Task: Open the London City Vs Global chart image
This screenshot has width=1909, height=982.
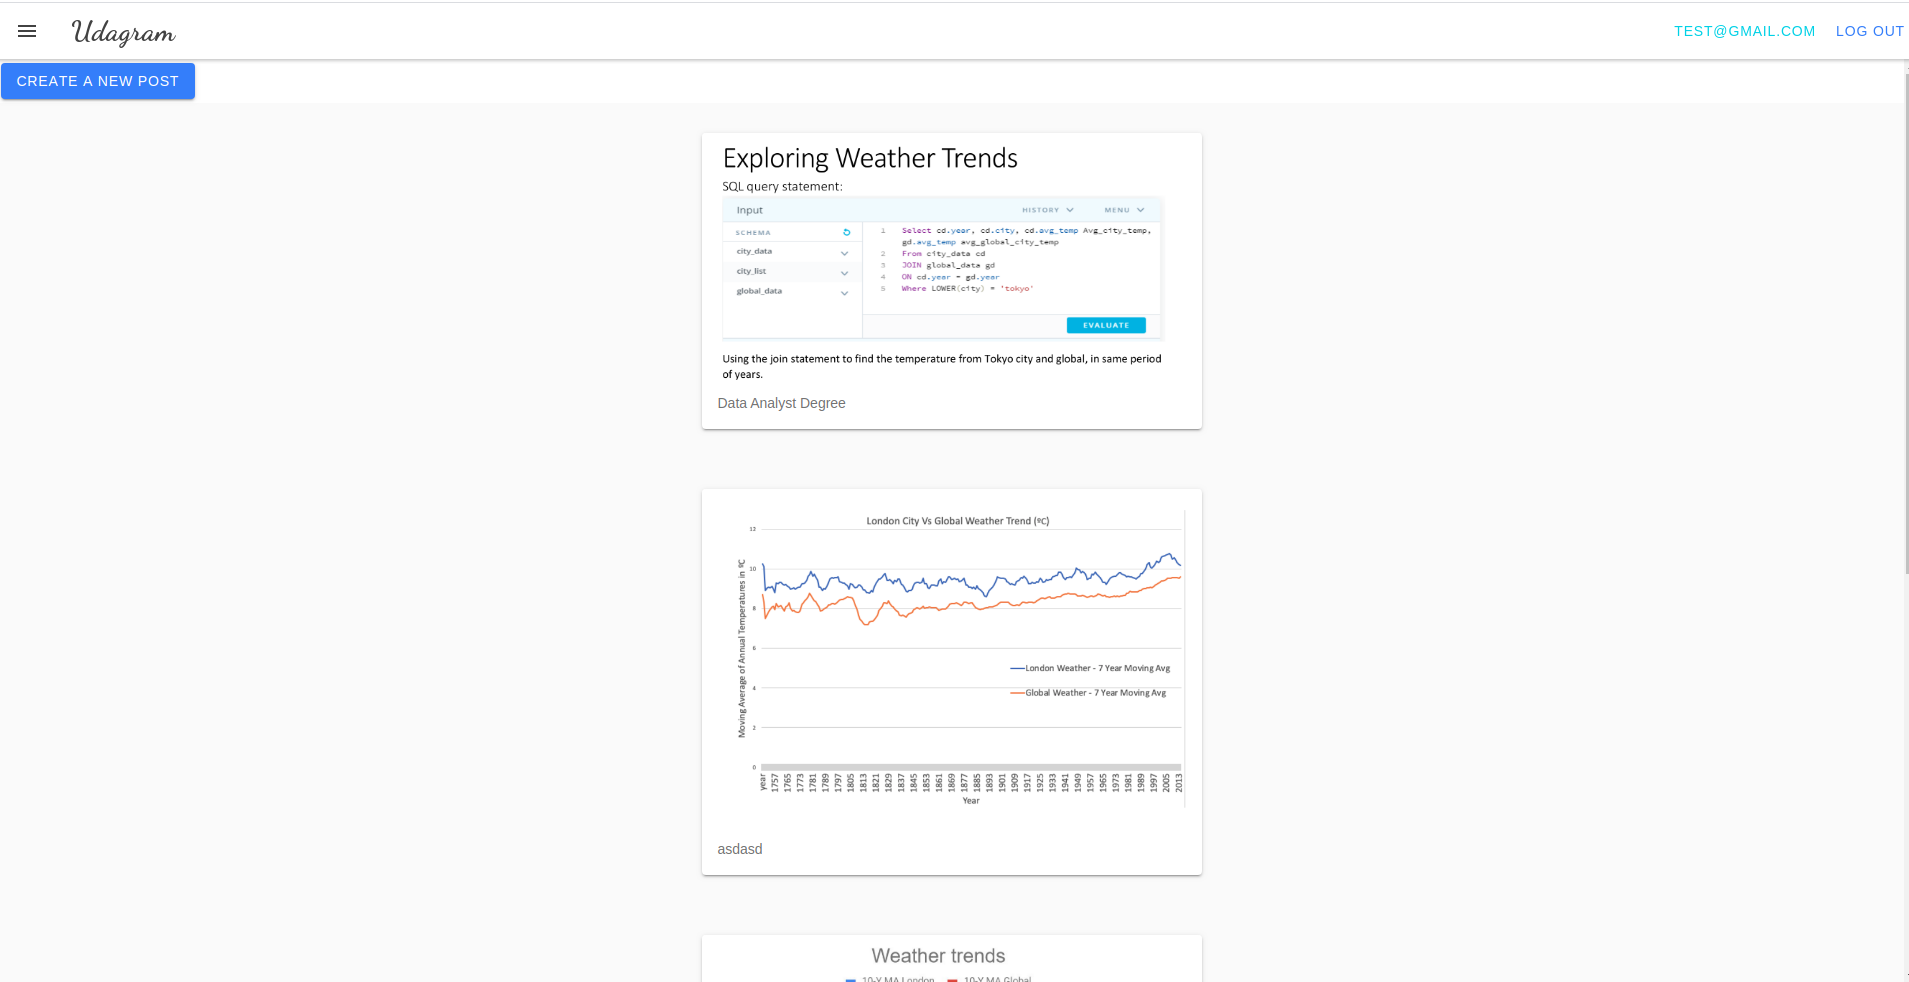Action: (951, 658)
